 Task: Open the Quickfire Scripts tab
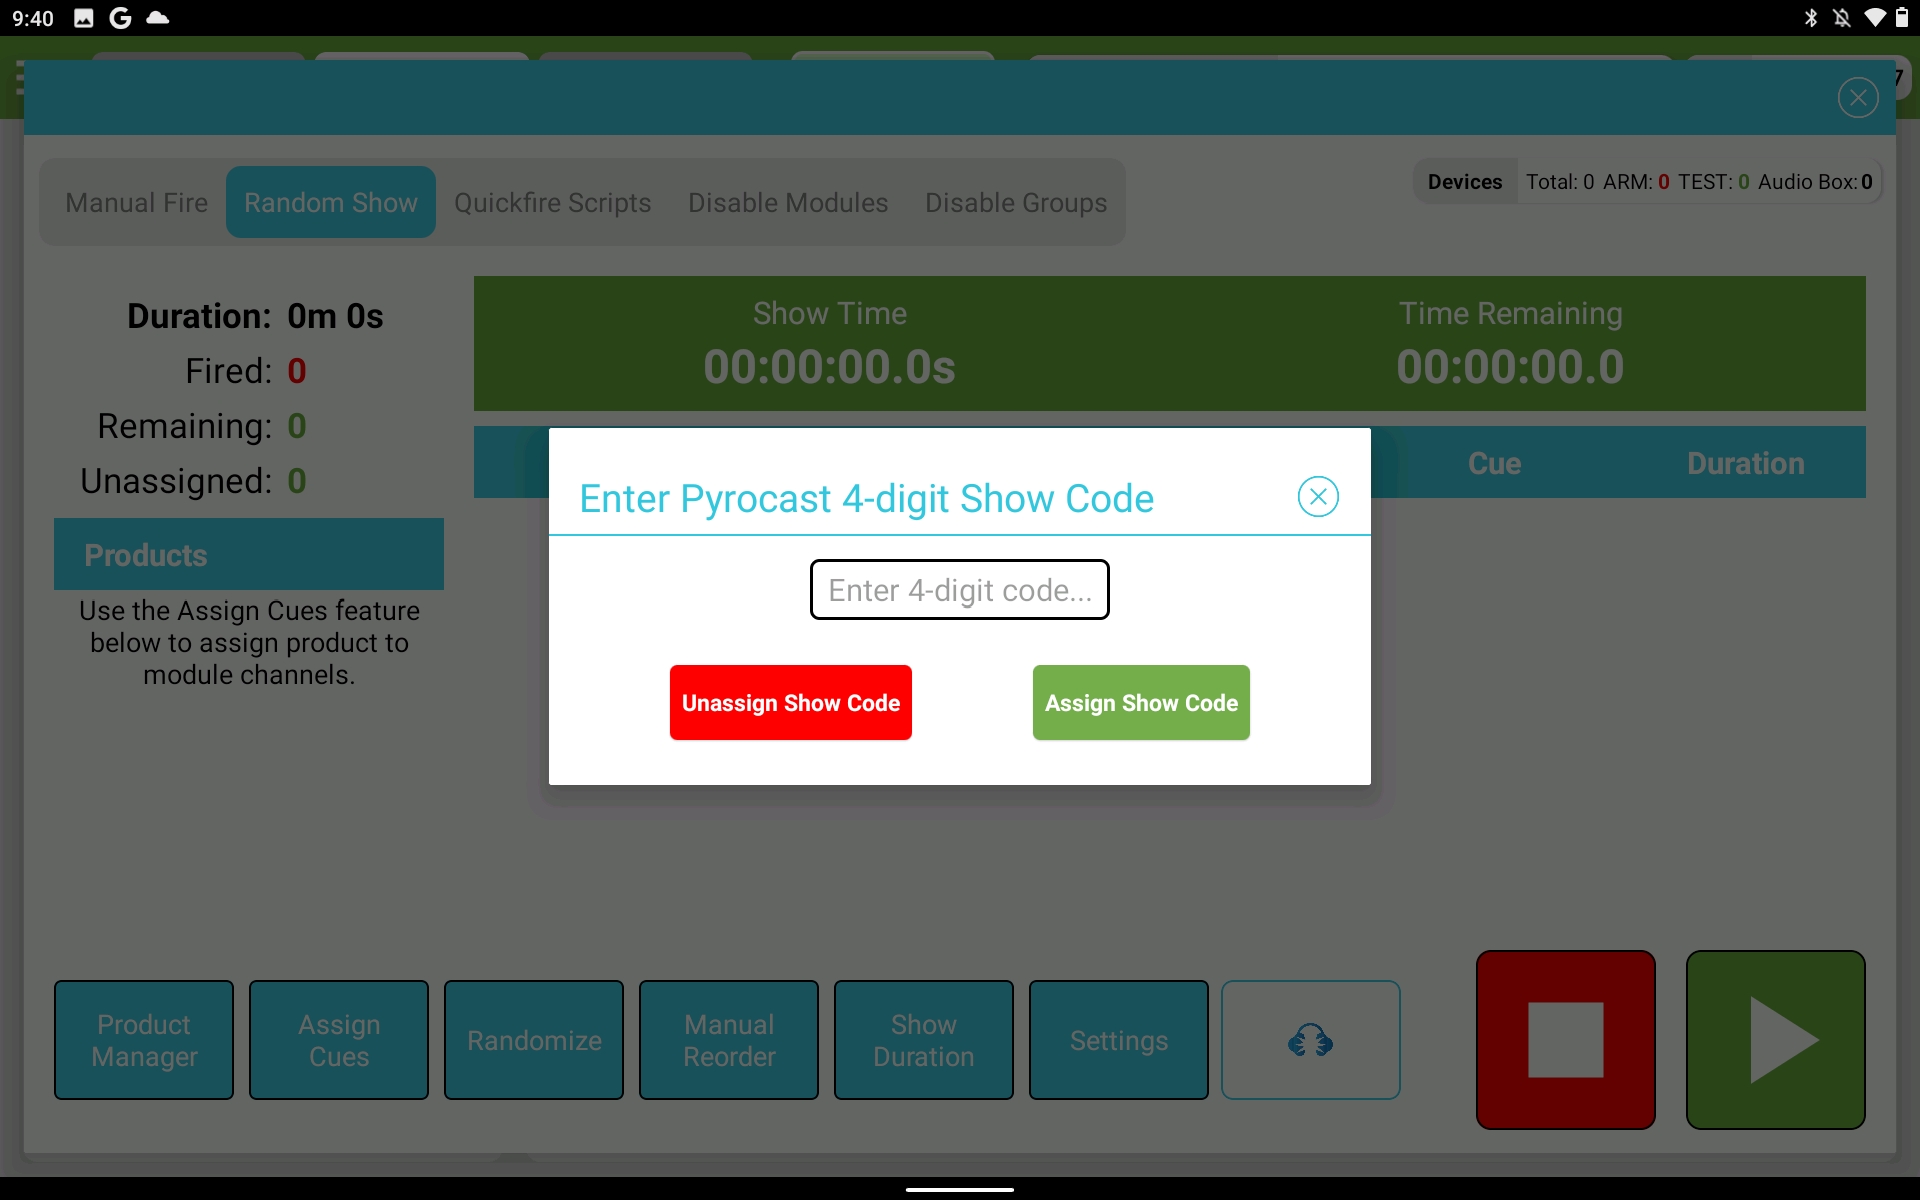click(x=553, y=202)
